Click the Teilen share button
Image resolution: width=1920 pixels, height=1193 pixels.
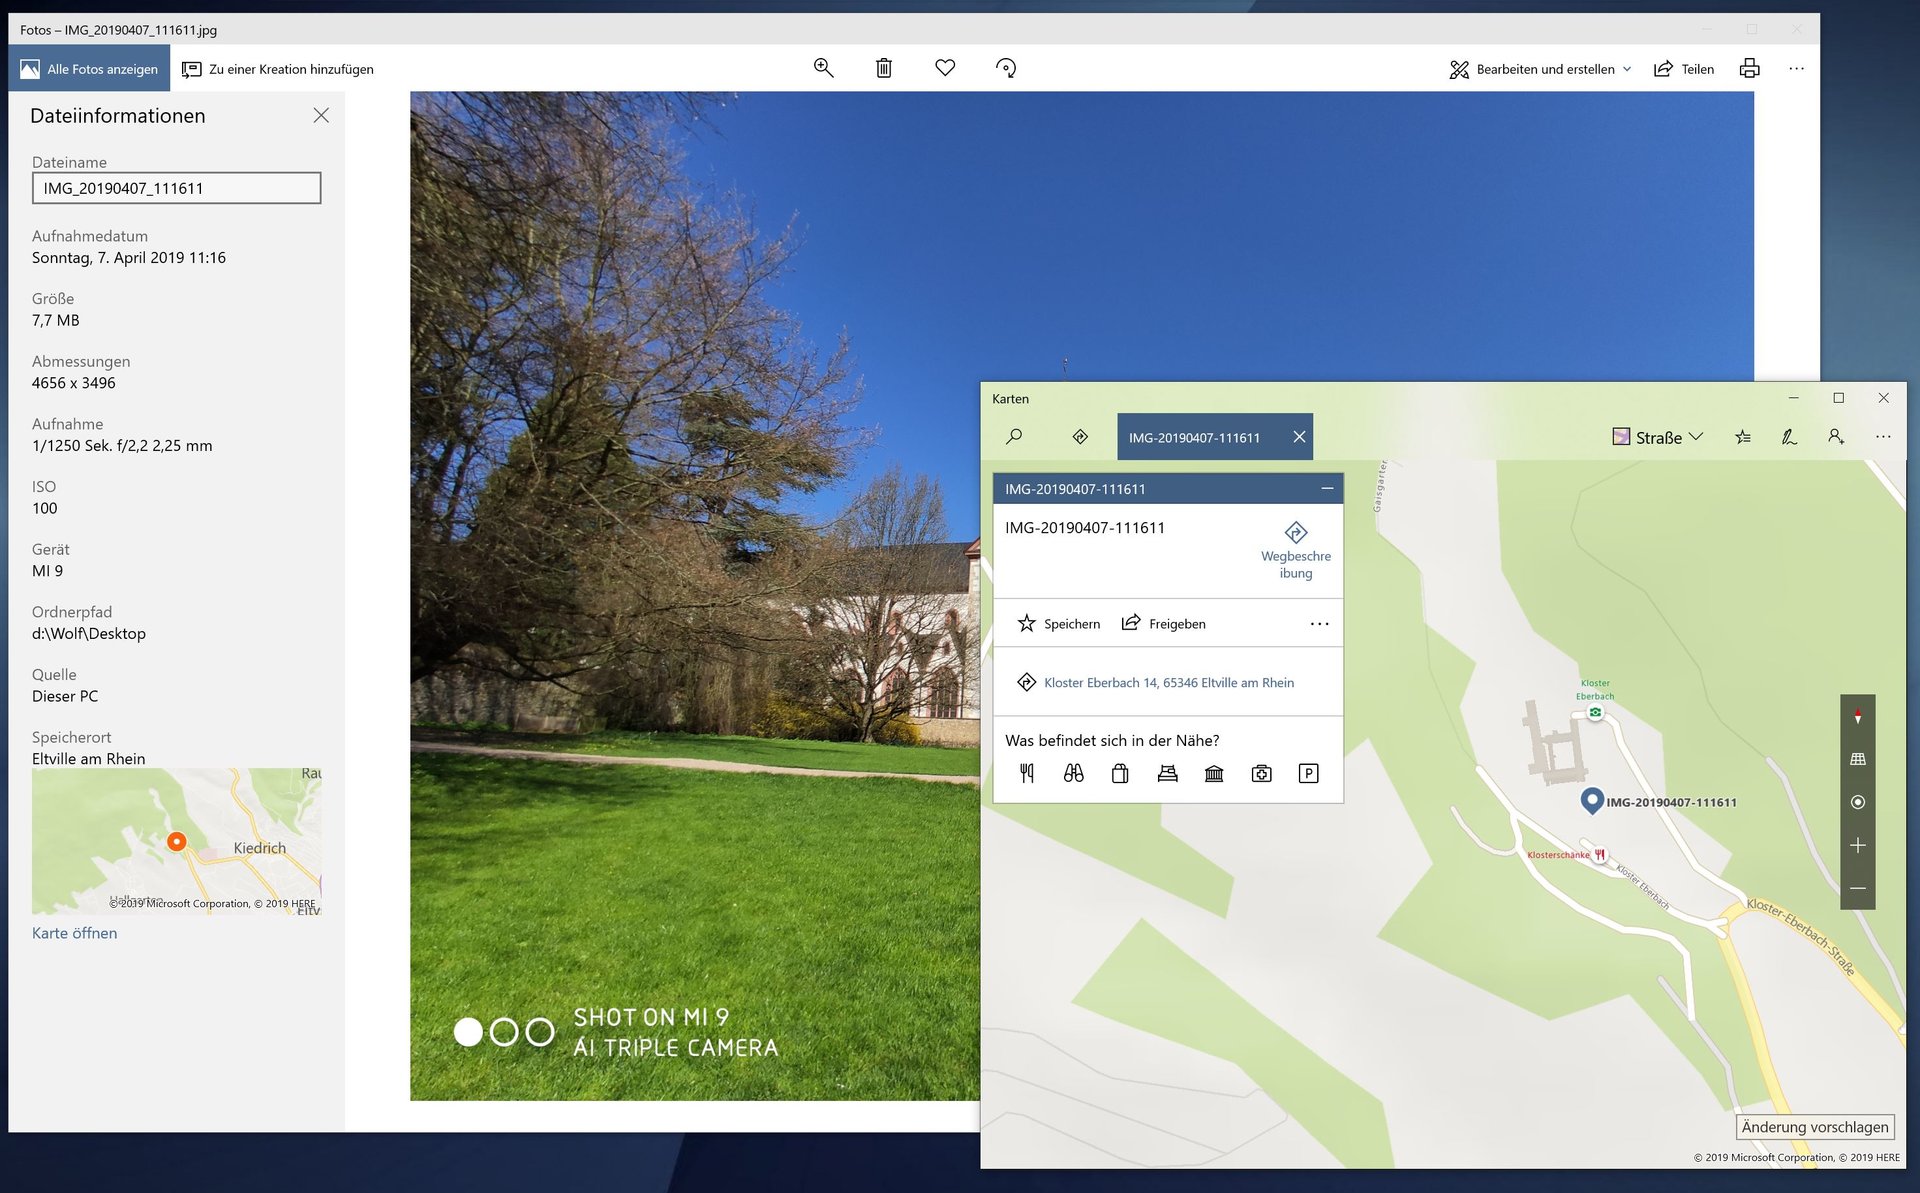coord(1684,69)
